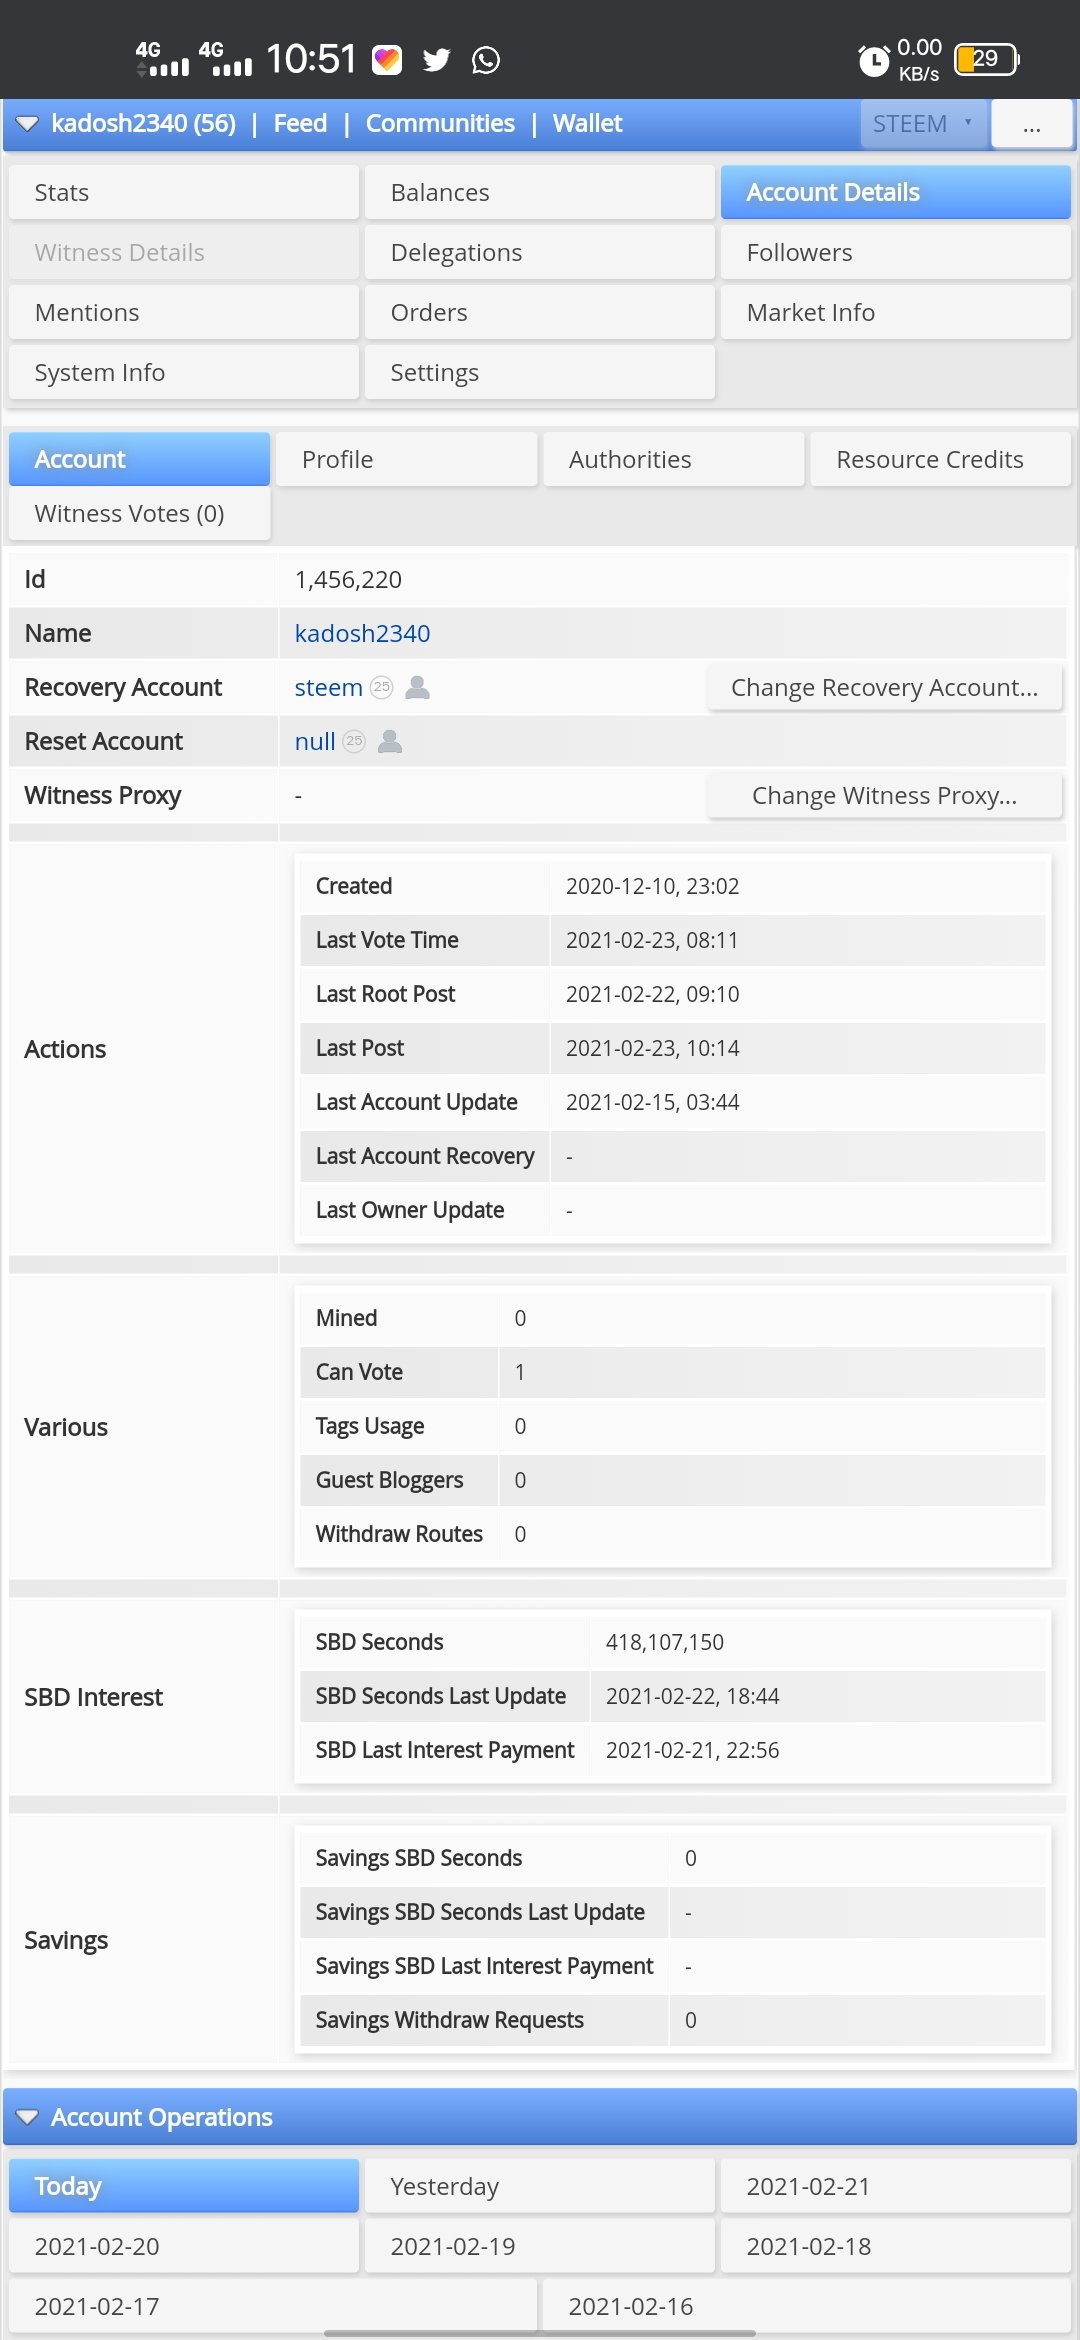Click the Last Post value 2021-02-23, 10:14
The image size is (1080, 2340).
[x=652, y=1048]
